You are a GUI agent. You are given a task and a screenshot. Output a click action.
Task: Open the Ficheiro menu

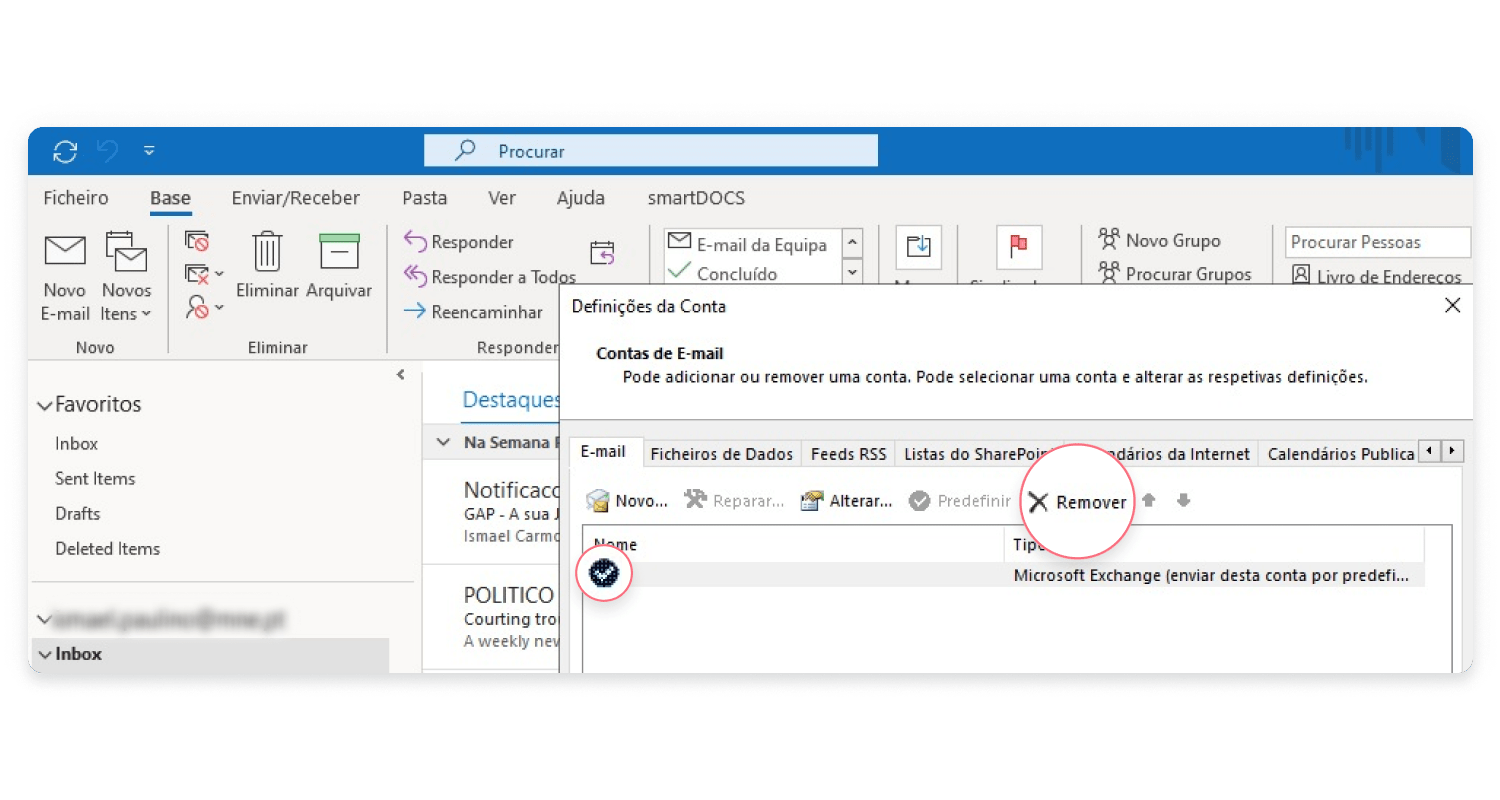(x=76, y=198)
